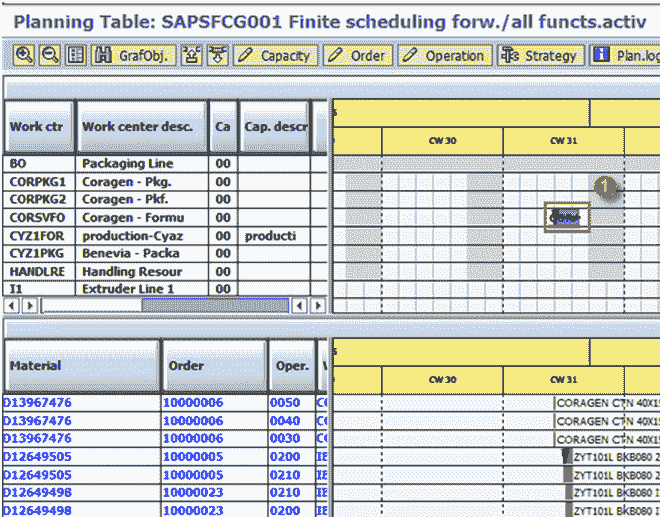This screenshot has width=660, height=517.
Task: Open the Order edit button
Action: click(358, 55)
